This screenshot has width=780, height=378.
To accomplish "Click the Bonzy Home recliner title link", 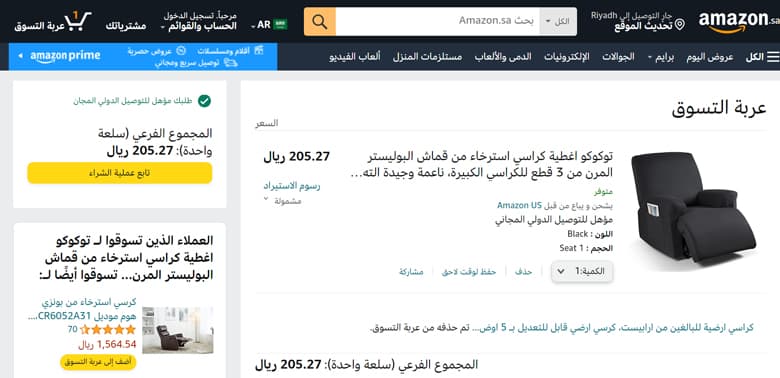I will tap(81, 308).
